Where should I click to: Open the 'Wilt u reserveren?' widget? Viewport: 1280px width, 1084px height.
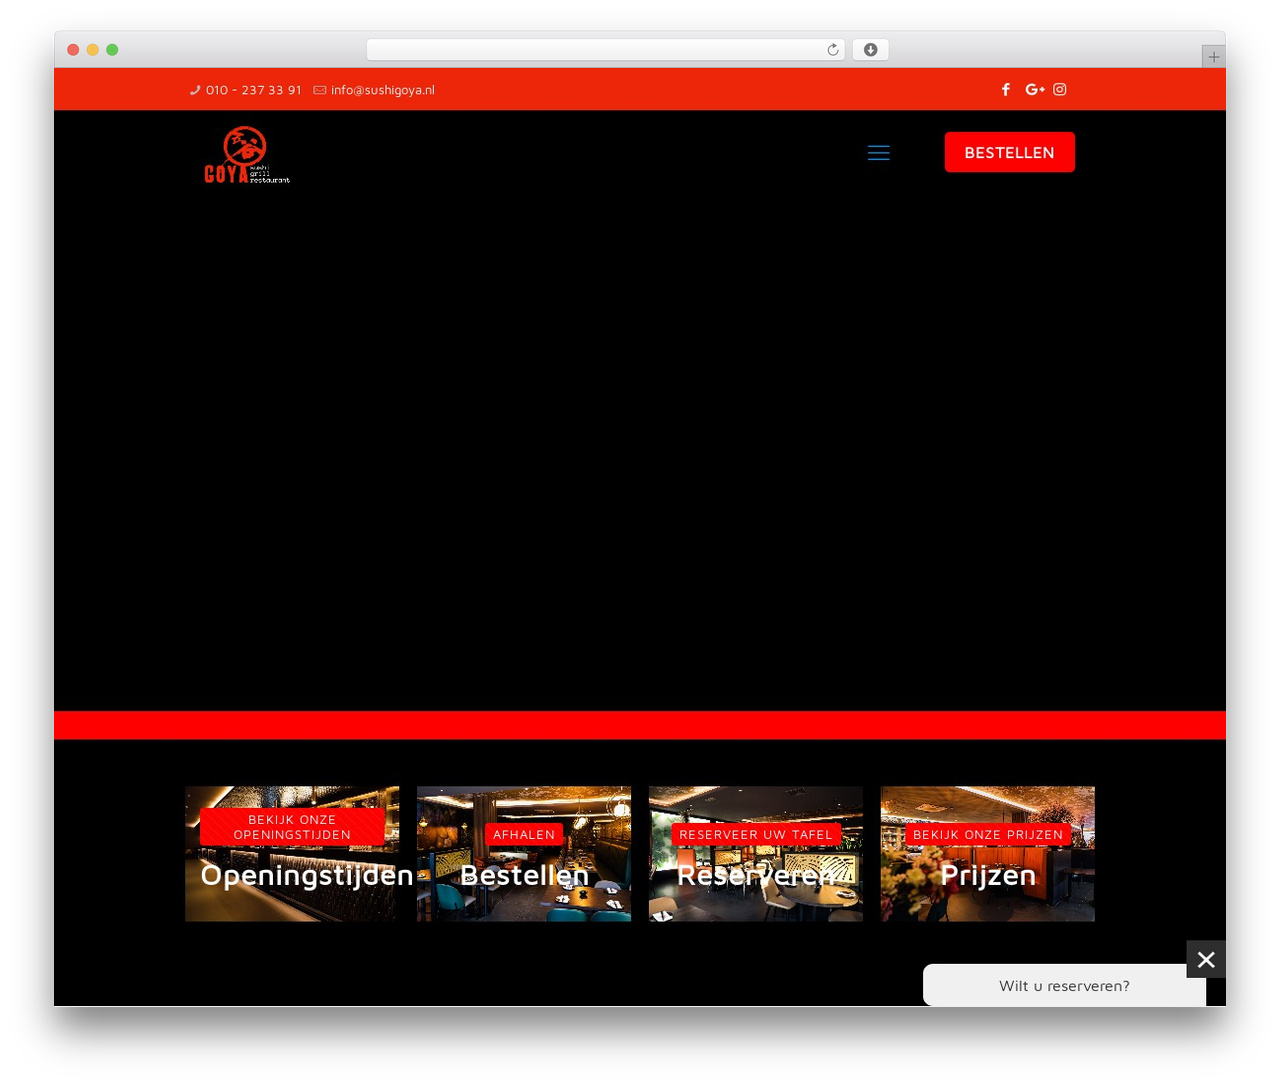pyautogui.click(x=1064, y=985)
